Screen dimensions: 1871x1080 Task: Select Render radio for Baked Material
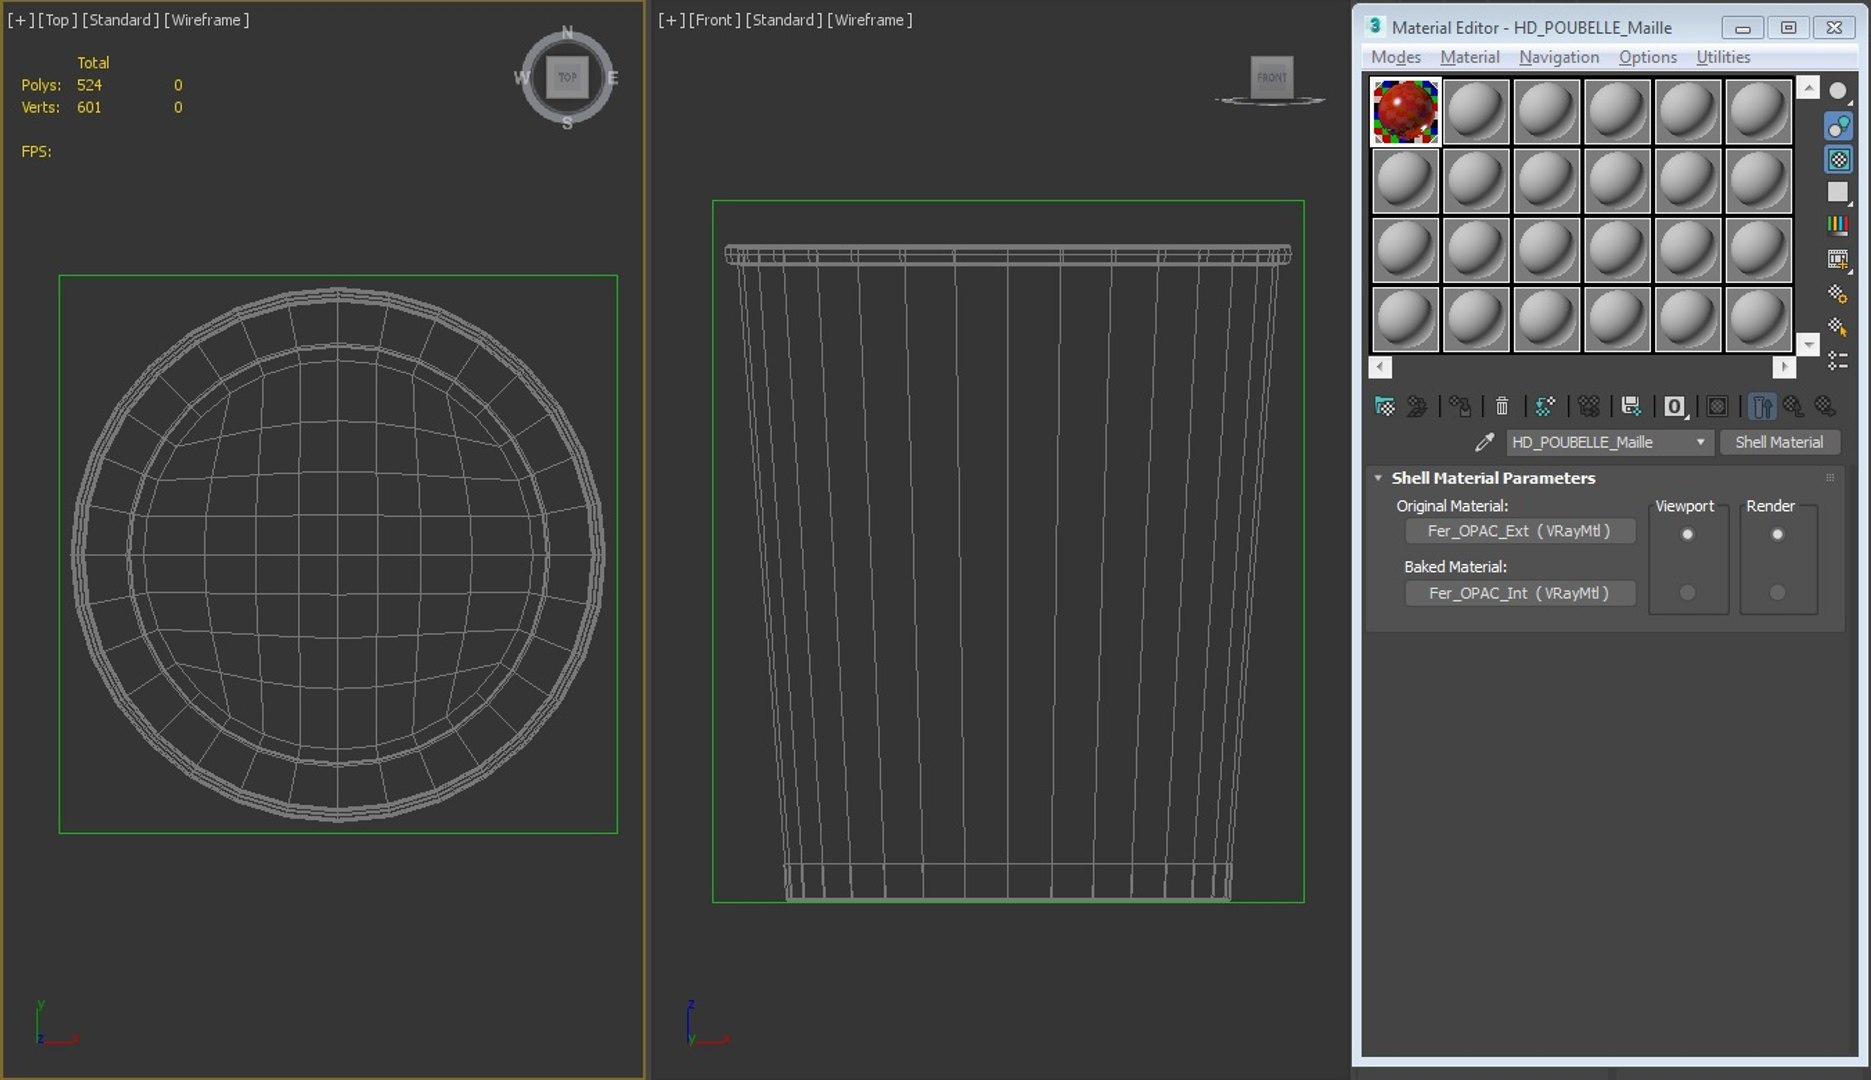(1777, 593)
